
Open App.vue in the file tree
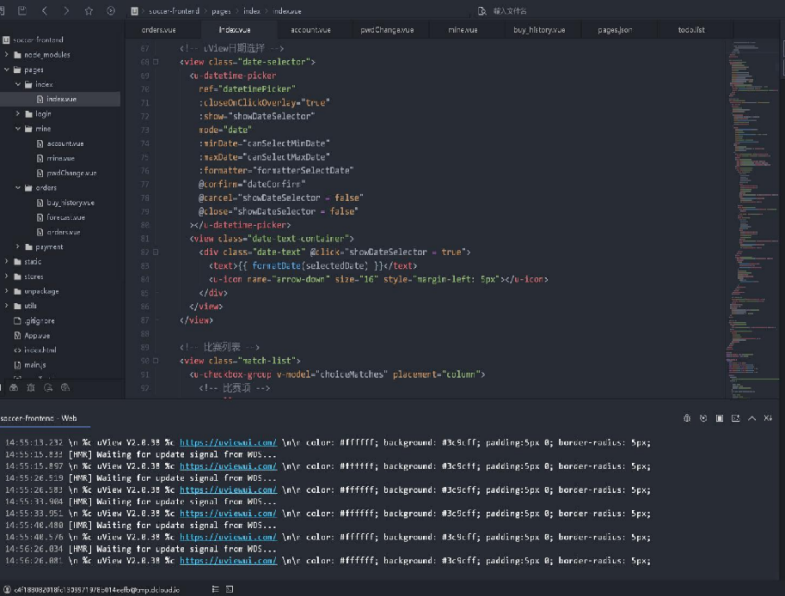(37, 335)
